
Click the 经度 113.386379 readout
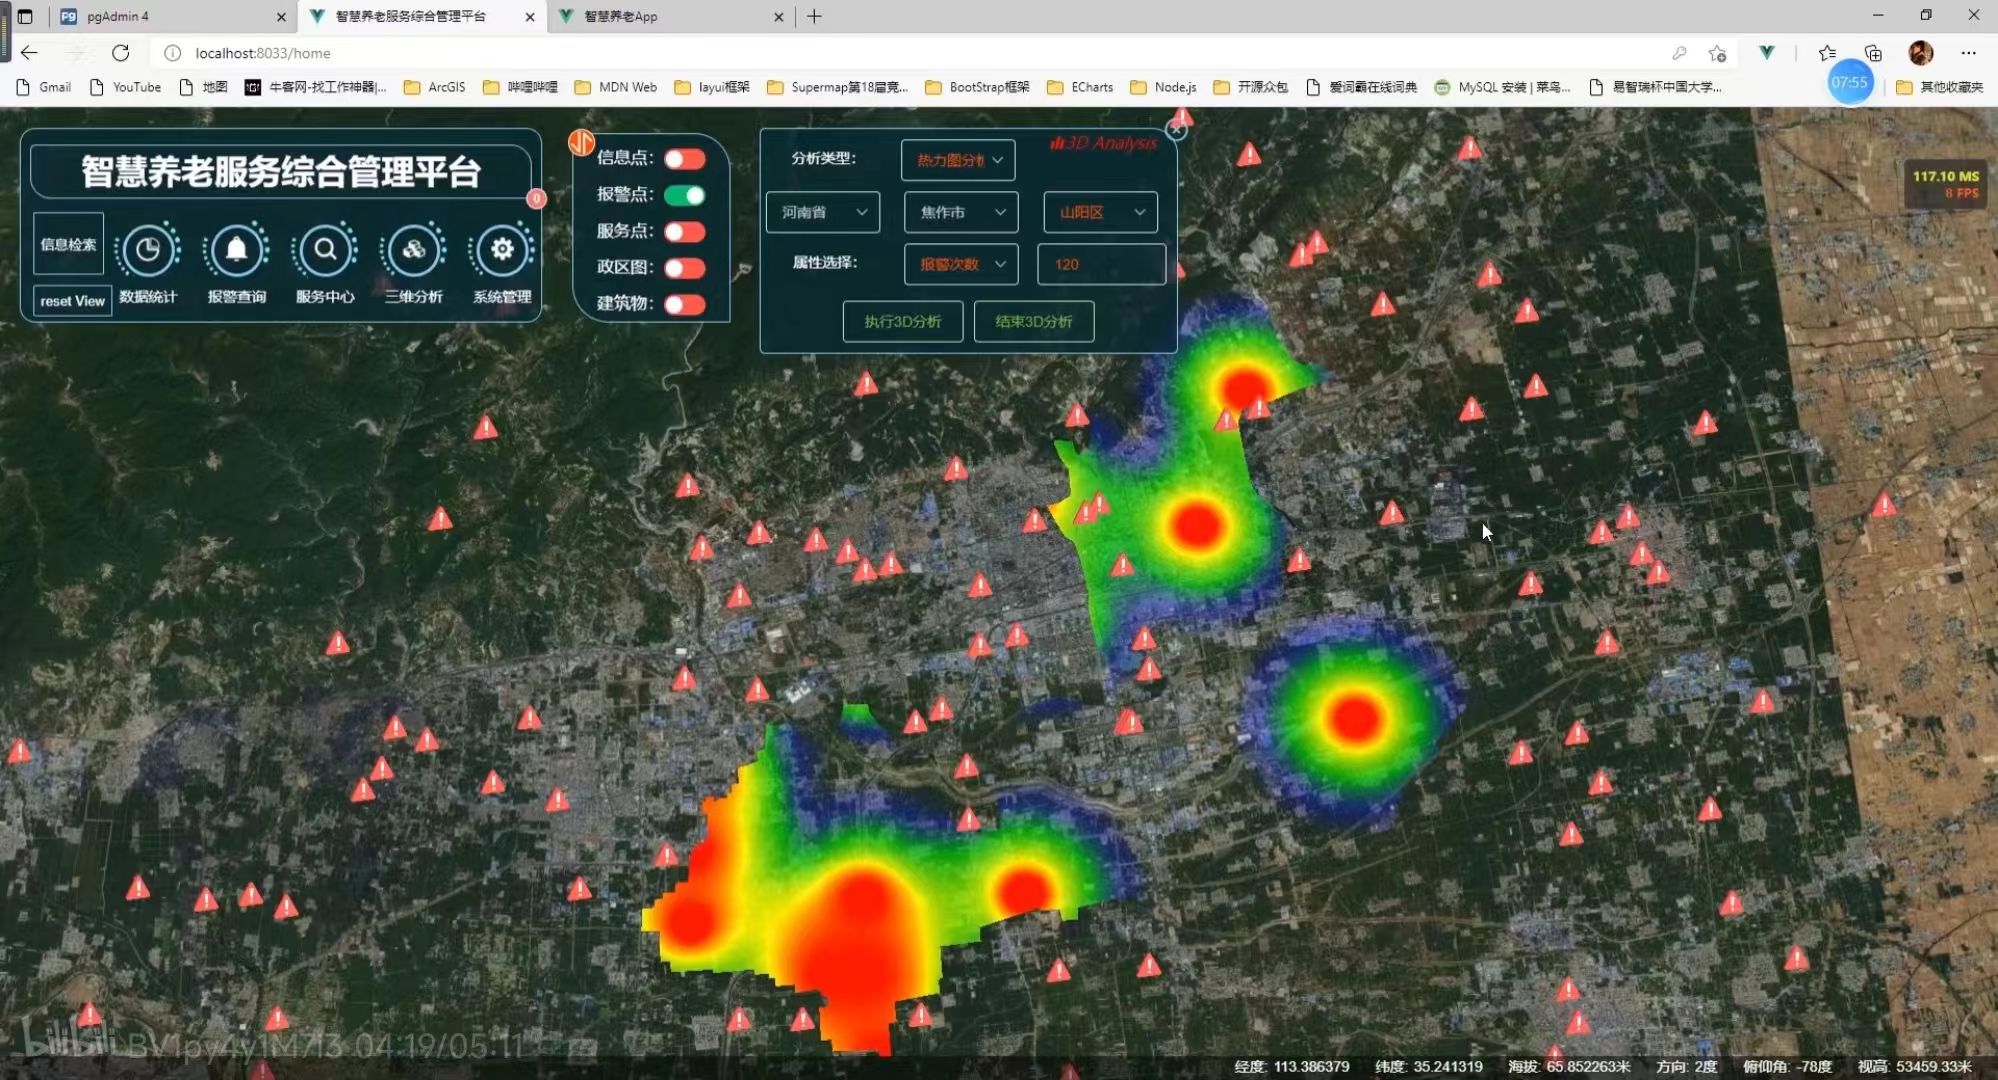1291,1067
